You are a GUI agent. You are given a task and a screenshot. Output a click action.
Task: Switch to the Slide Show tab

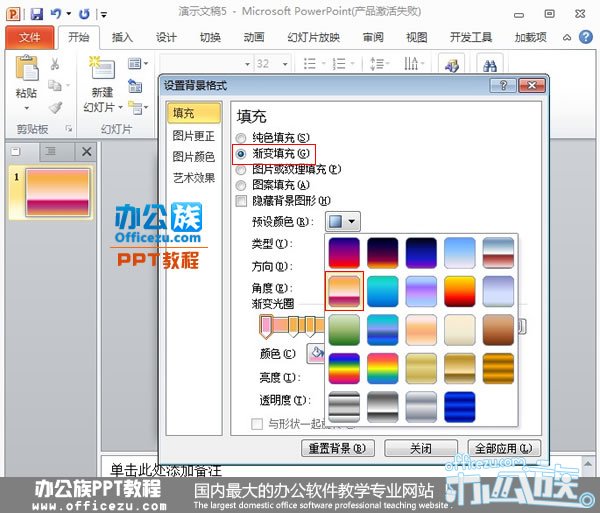coord(313,37)
